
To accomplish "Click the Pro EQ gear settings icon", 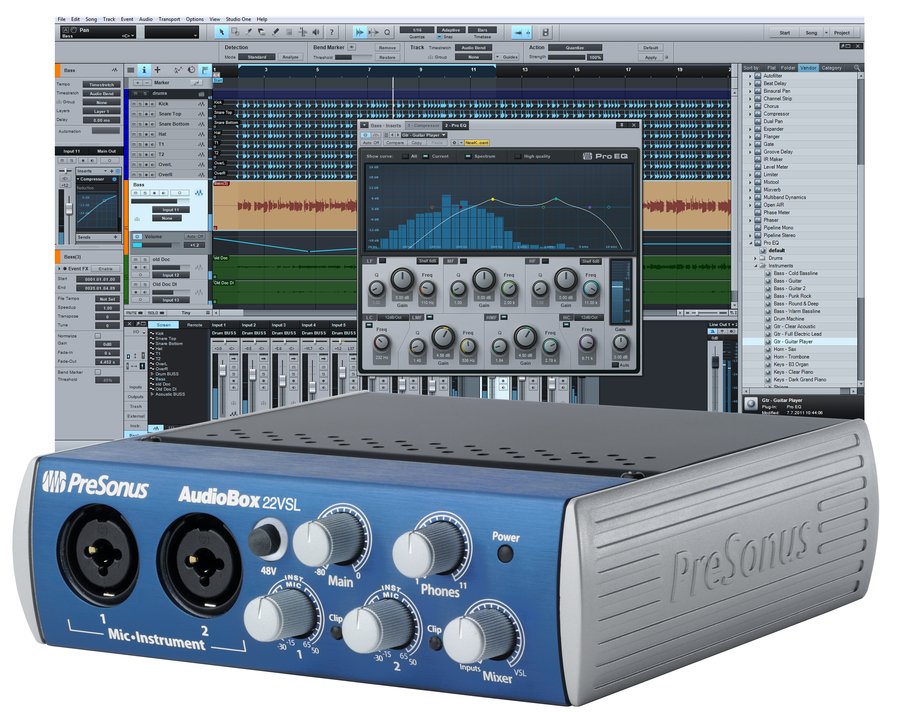I will tap(454, 142).
